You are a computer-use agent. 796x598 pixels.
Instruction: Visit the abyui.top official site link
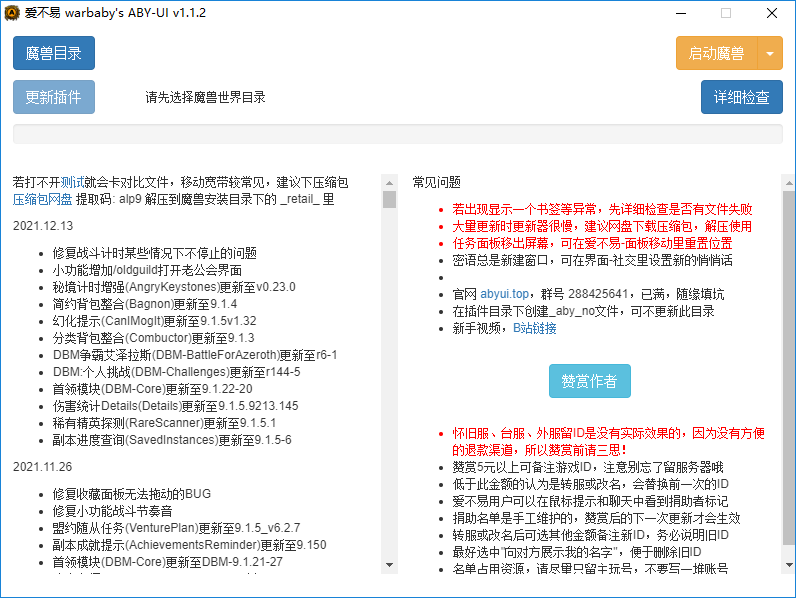click(x=504, y=294)
